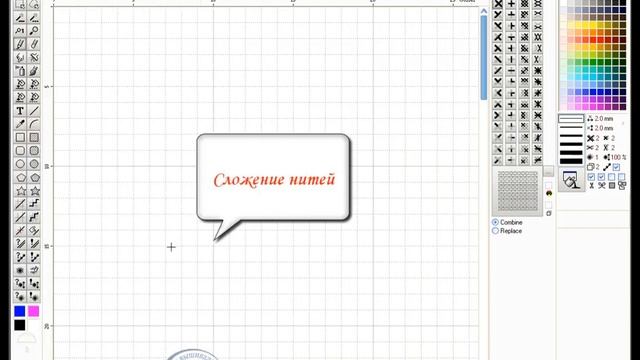Select the filled Polygon tool
Viewport: 640px width, 360px height.
click(x=34, y=178)
